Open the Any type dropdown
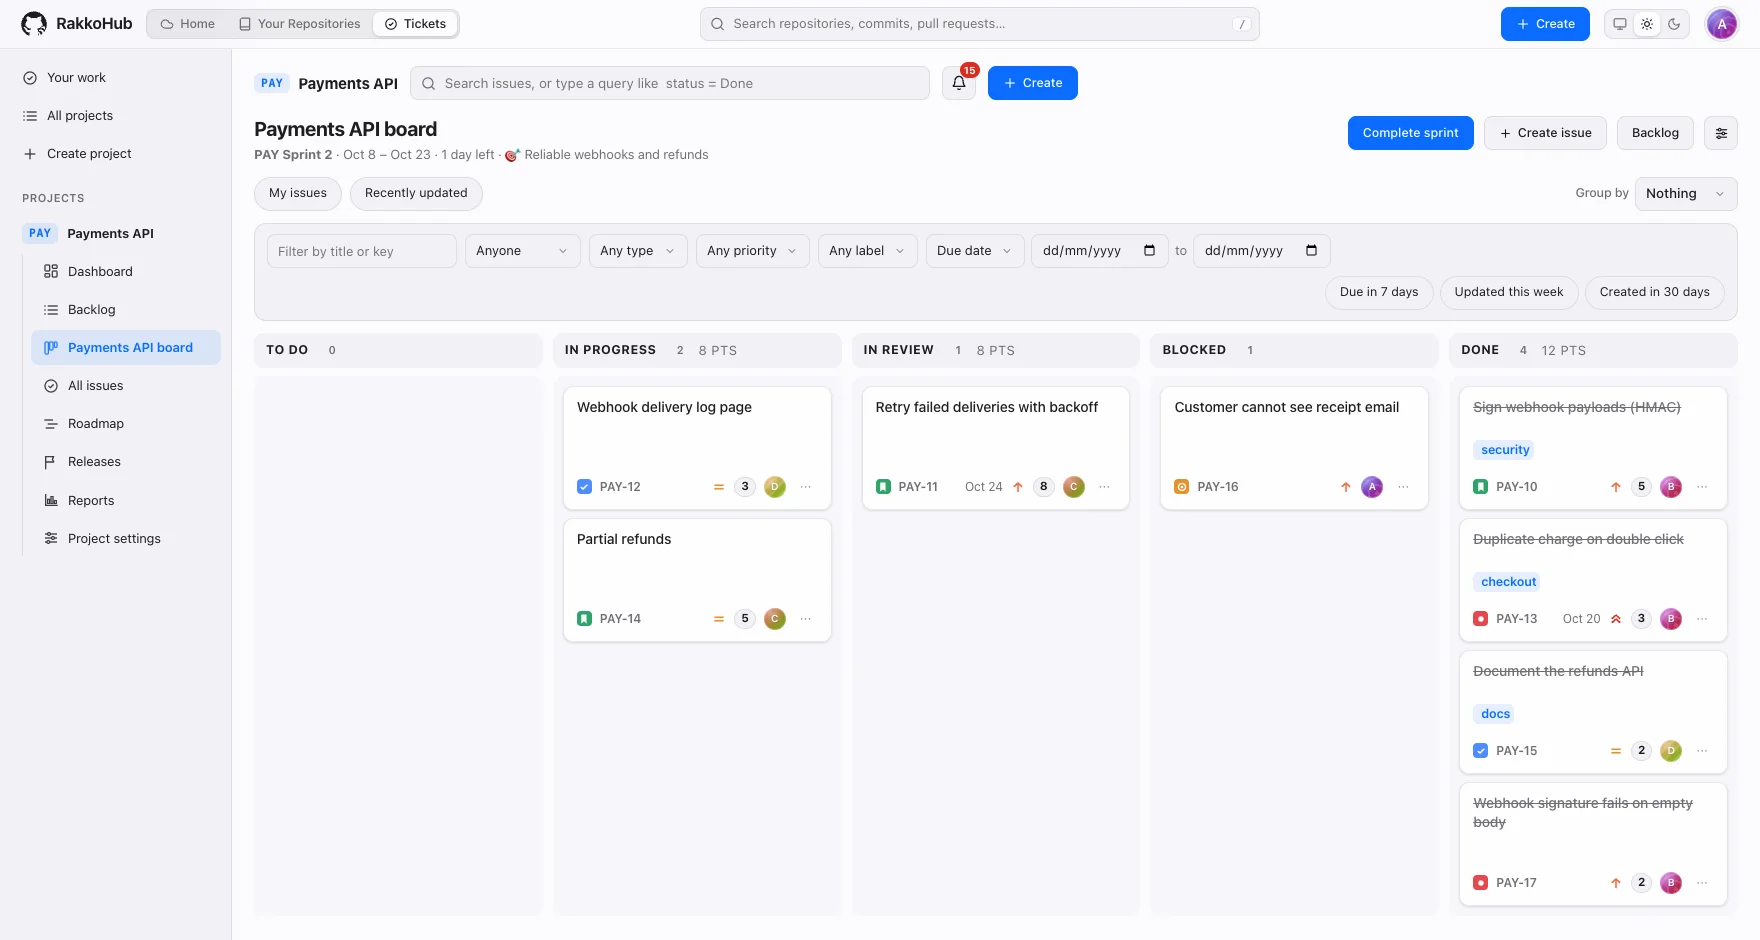 638,251
